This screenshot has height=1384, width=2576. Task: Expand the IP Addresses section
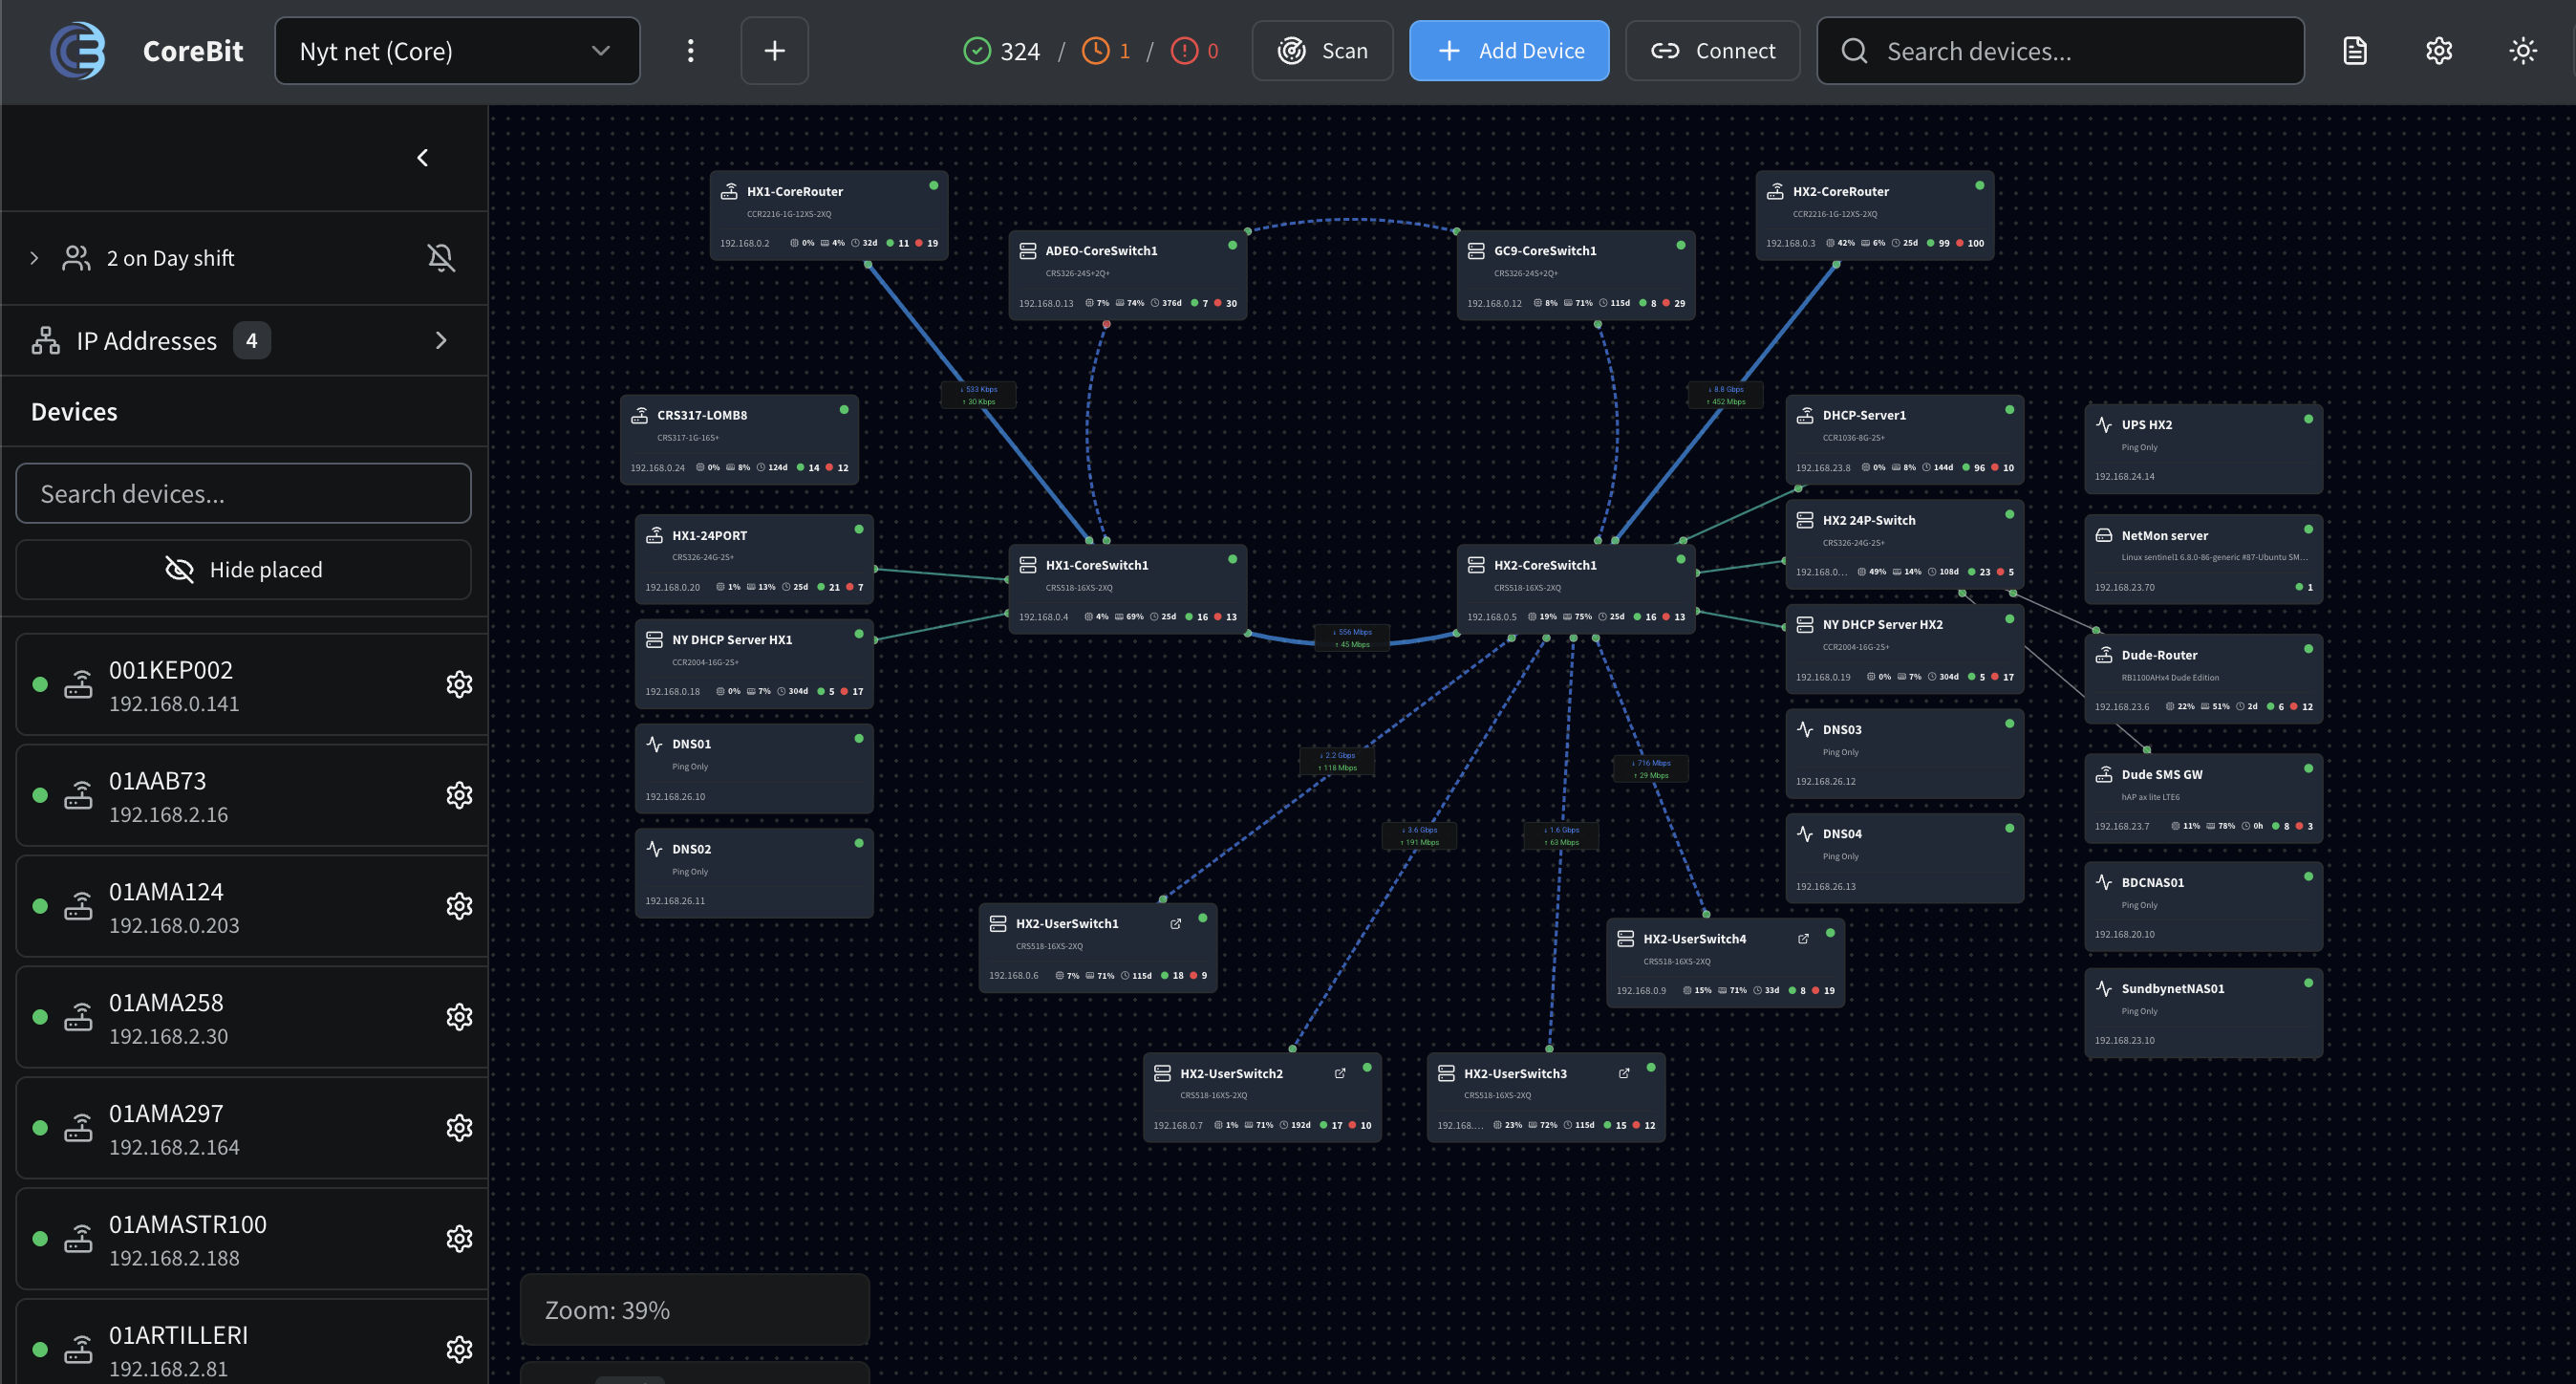tap(441, 341)
